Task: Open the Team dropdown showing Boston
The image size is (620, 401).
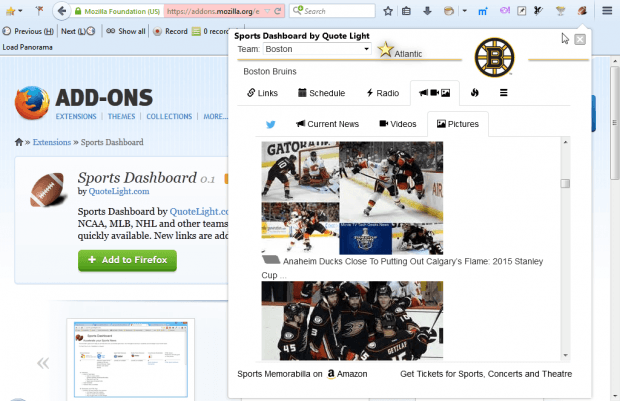Action: click(x=317, y=49)
